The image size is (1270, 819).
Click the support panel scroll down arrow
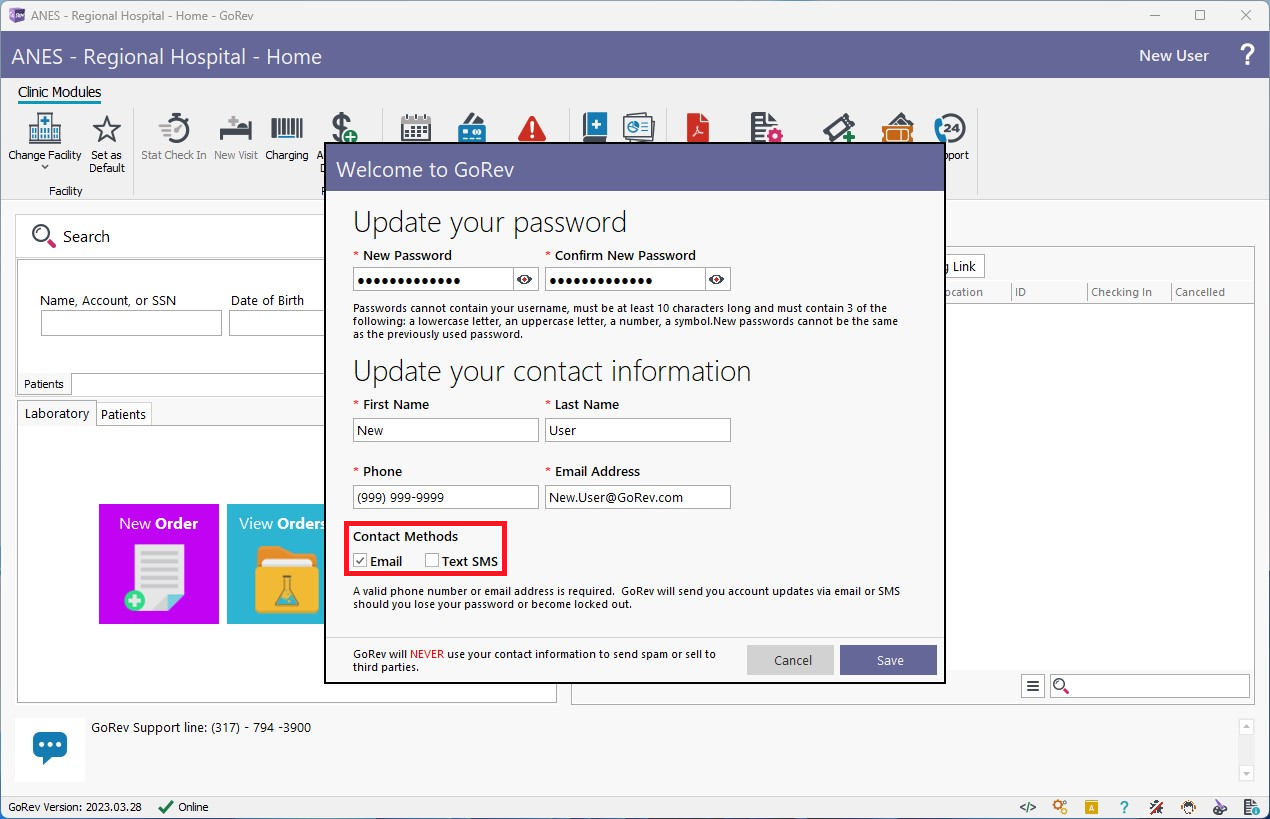point(1245,773)
